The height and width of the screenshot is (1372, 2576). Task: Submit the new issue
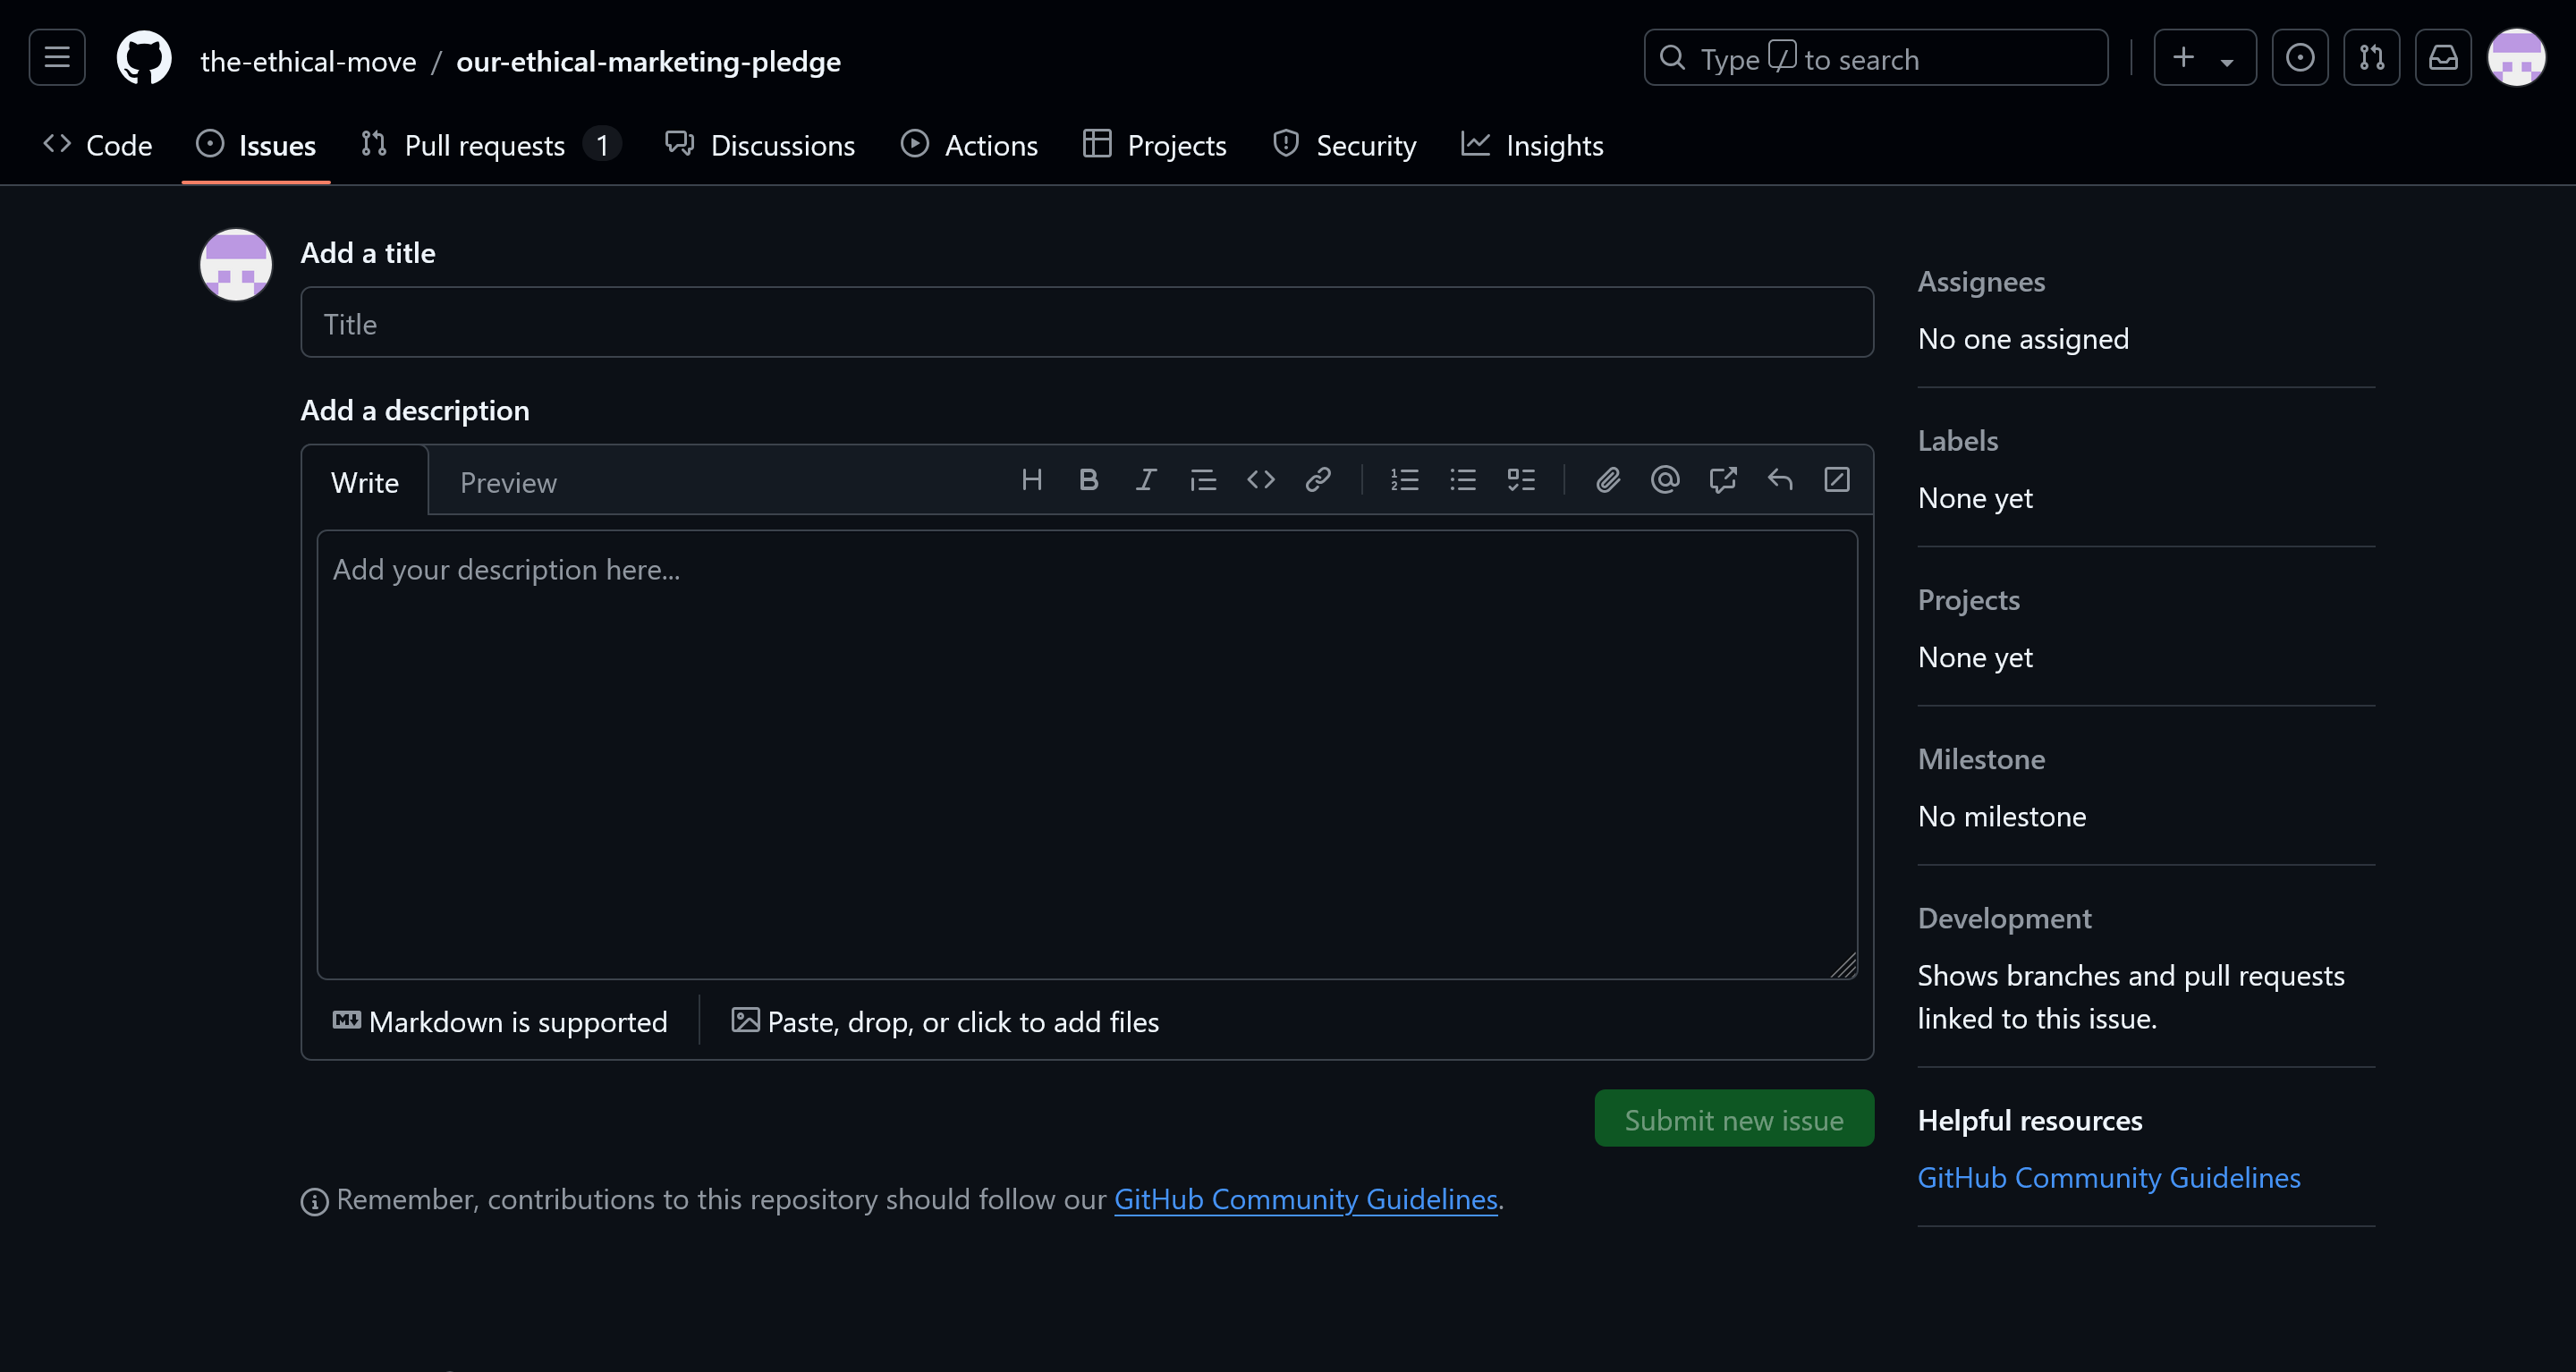(x=1733, y=1118)
